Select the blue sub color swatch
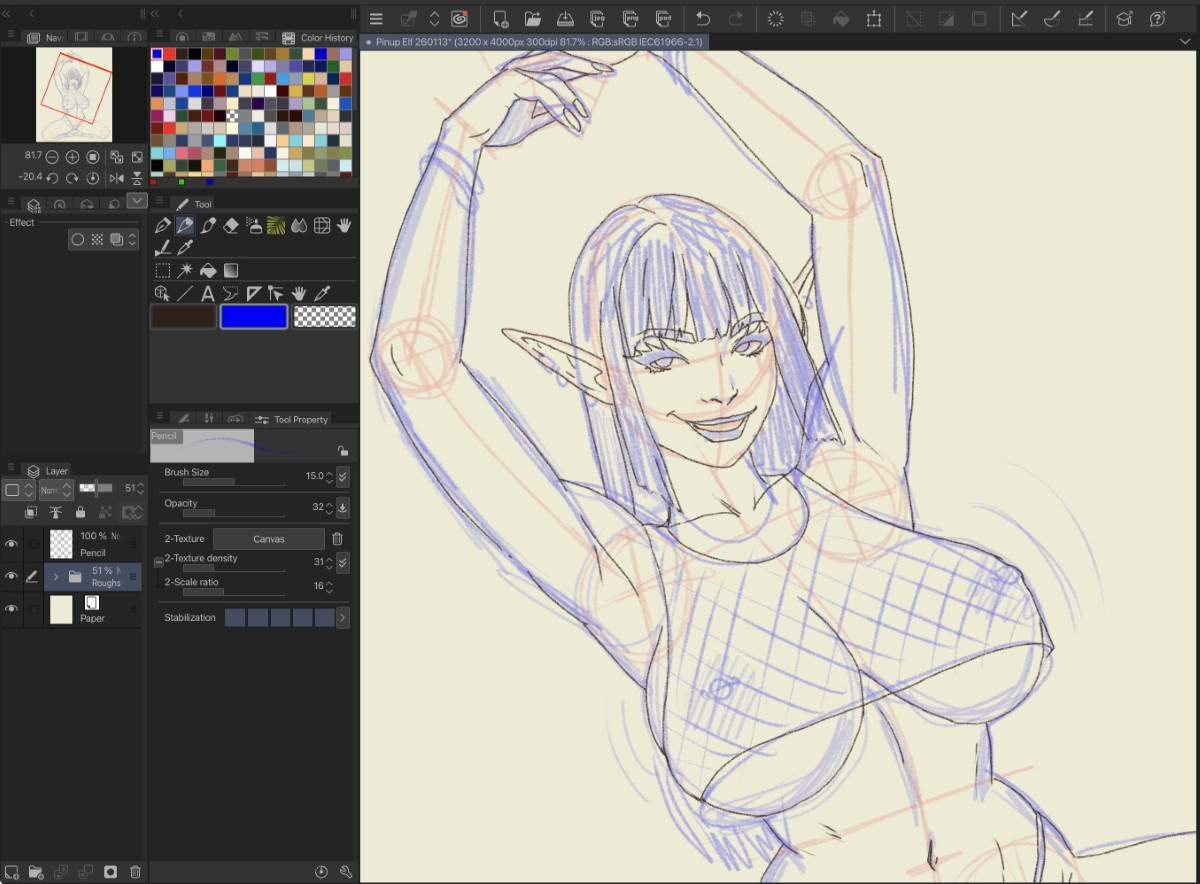Viewport: 1200px width, 884px height. click(254, 317)
